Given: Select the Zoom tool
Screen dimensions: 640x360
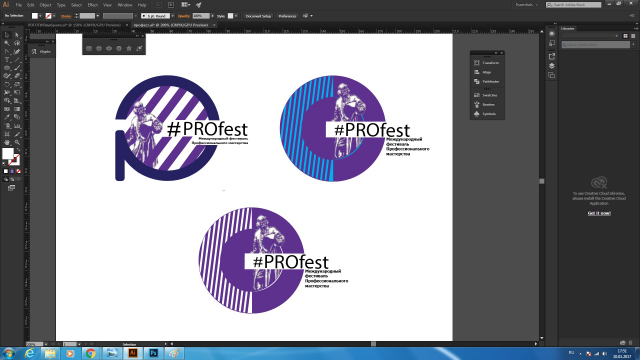Looking at the screenshot, I should tap(17, 142).
